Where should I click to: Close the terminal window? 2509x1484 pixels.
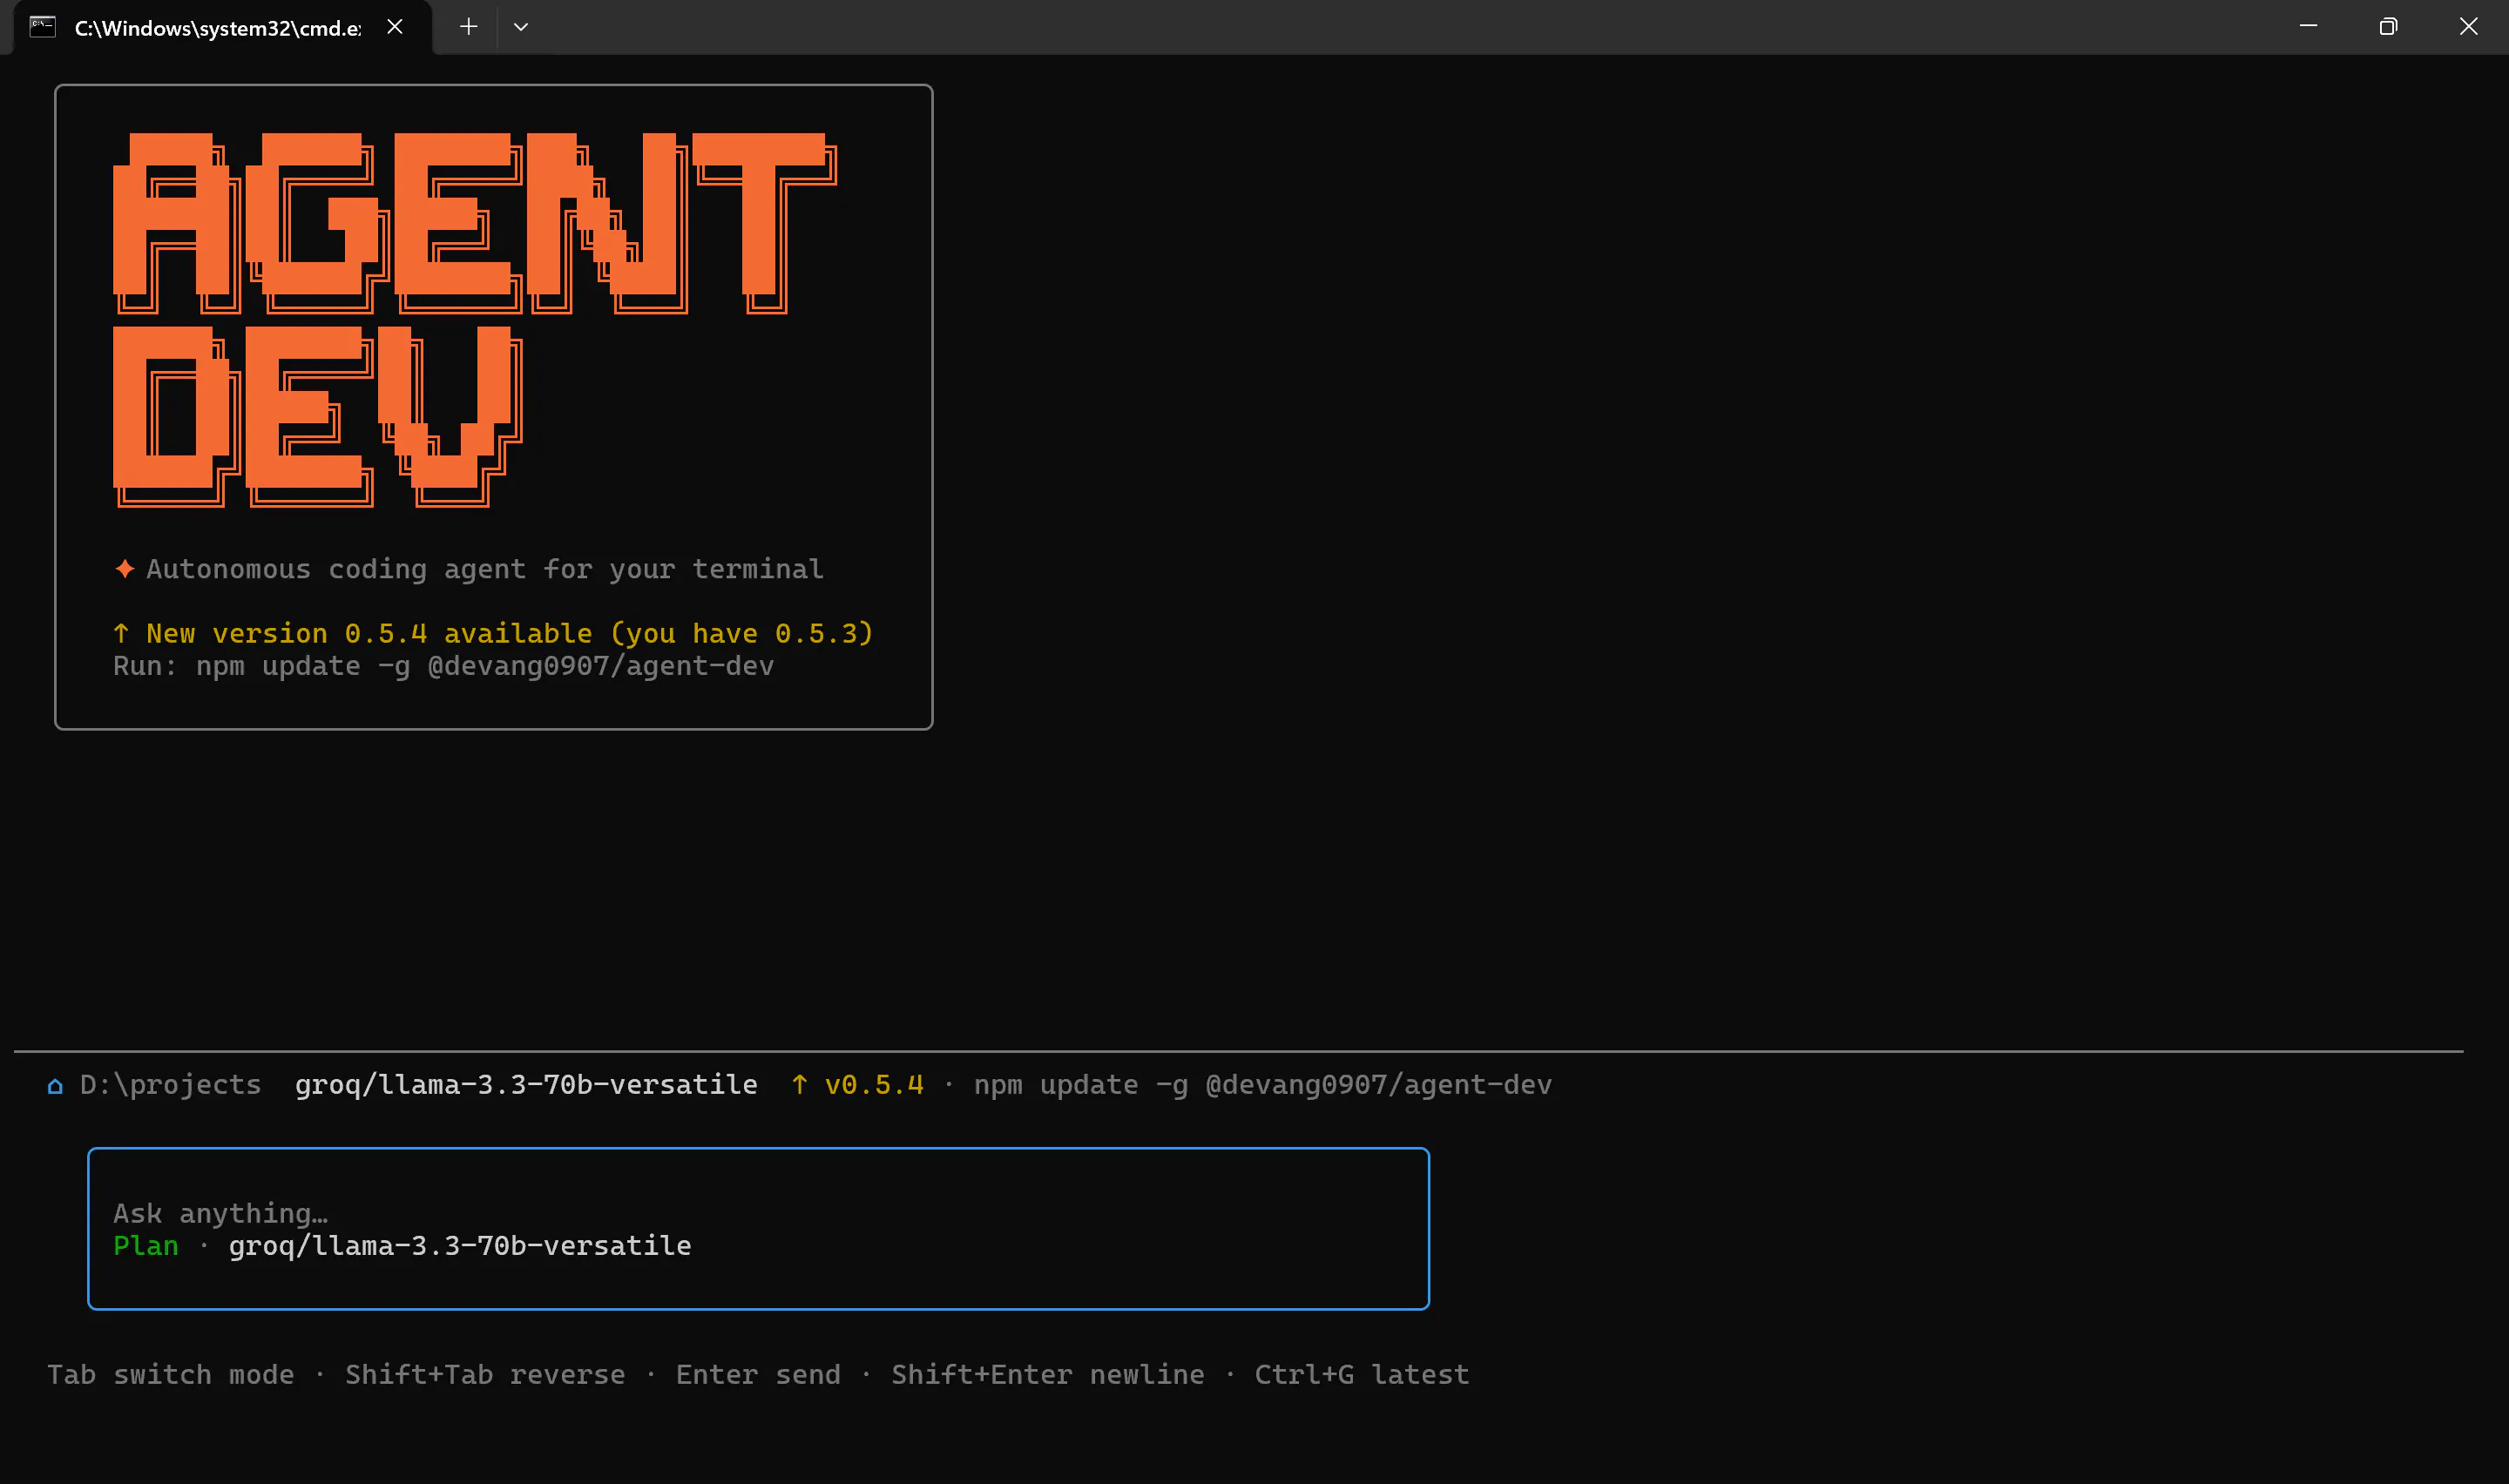point(2468,27)
